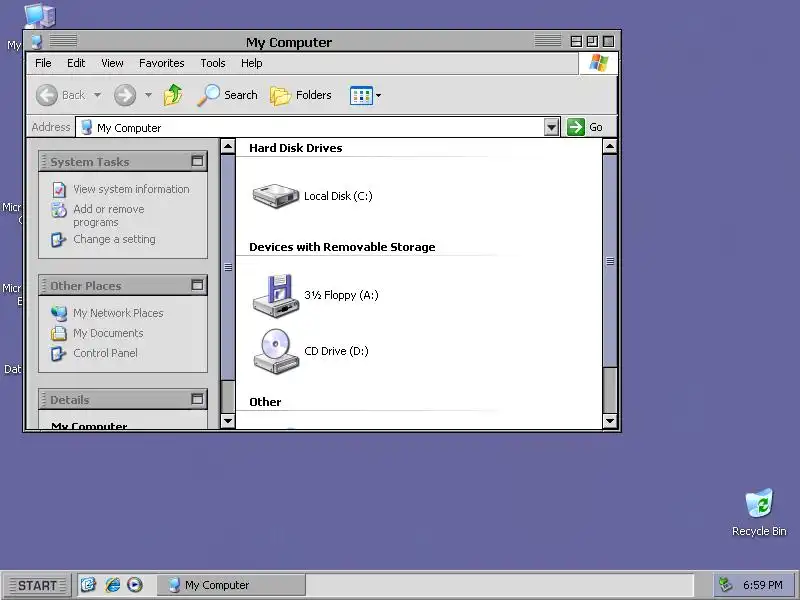The image size is (800, 600).
Task: Select the CD Drive (D:) icon
Action: pyautogui.click(x=276, y=352)
